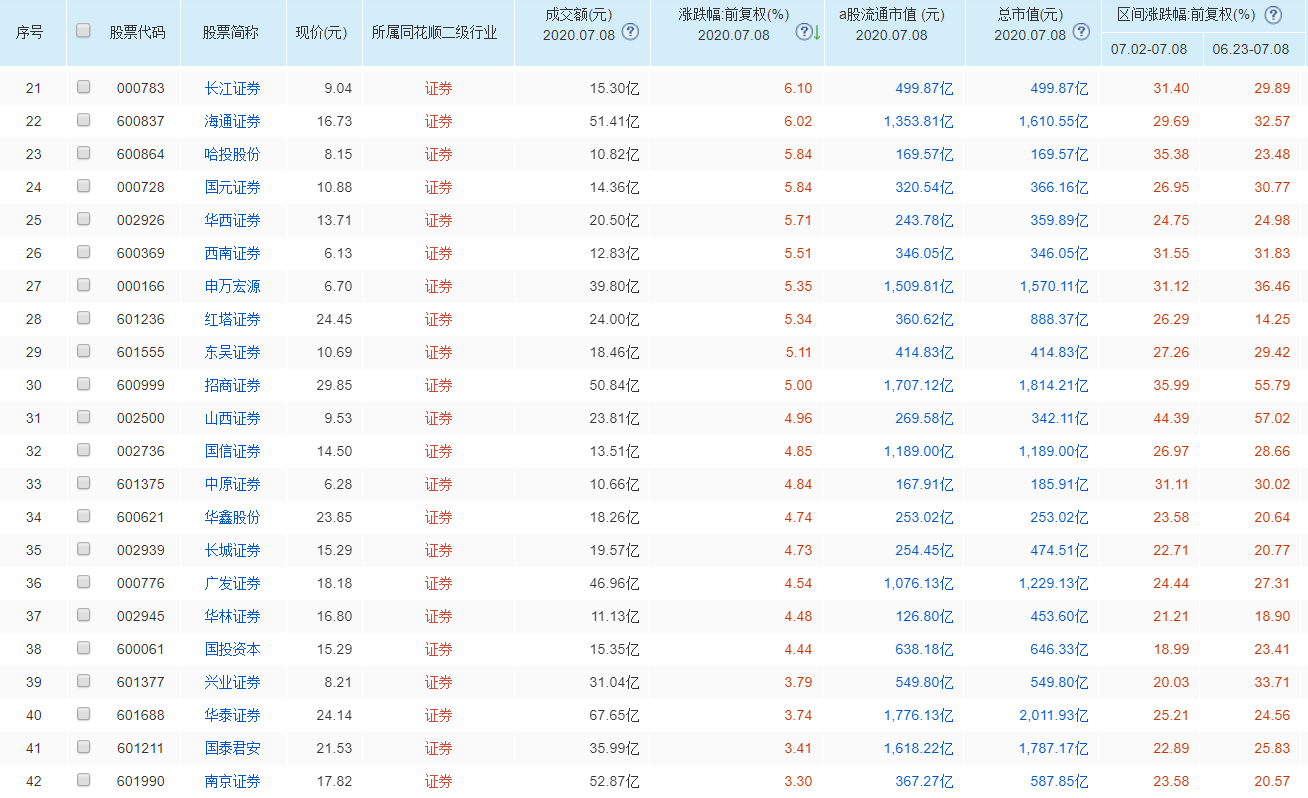Click row number 42
Viewport: 1308px width, 798px height.
coord(34,781)
